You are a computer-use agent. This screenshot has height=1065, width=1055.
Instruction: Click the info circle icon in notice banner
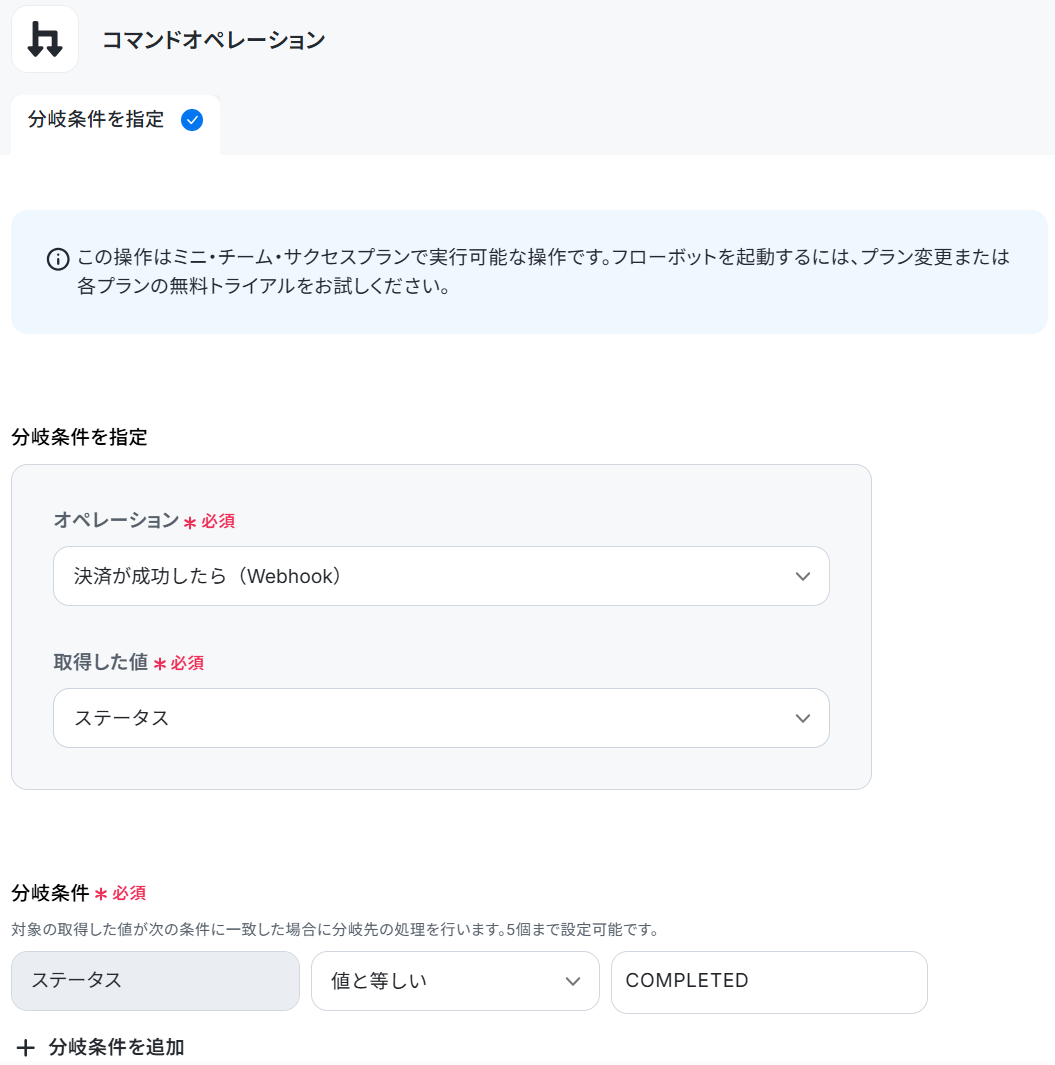(x=58, y=259)
